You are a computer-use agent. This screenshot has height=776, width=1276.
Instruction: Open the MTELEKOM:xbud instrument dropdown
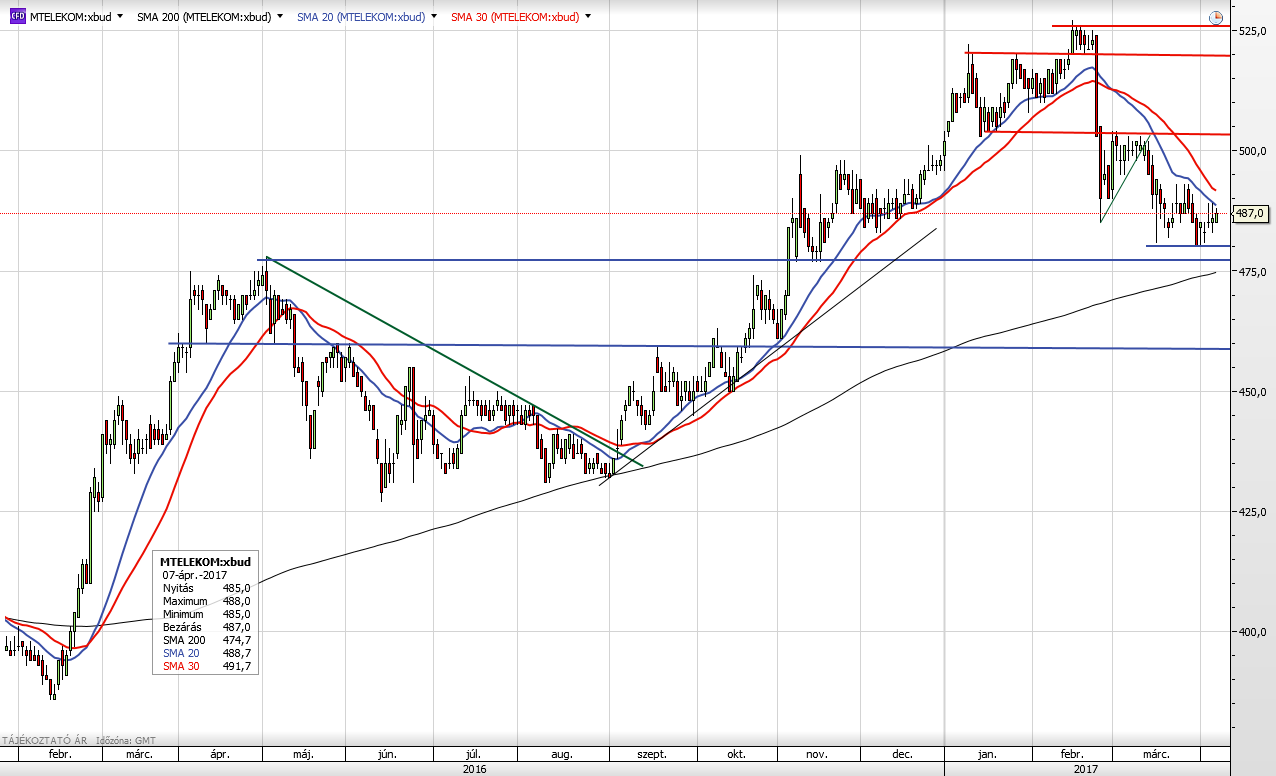pyautogui.click(x=120, y=17)
